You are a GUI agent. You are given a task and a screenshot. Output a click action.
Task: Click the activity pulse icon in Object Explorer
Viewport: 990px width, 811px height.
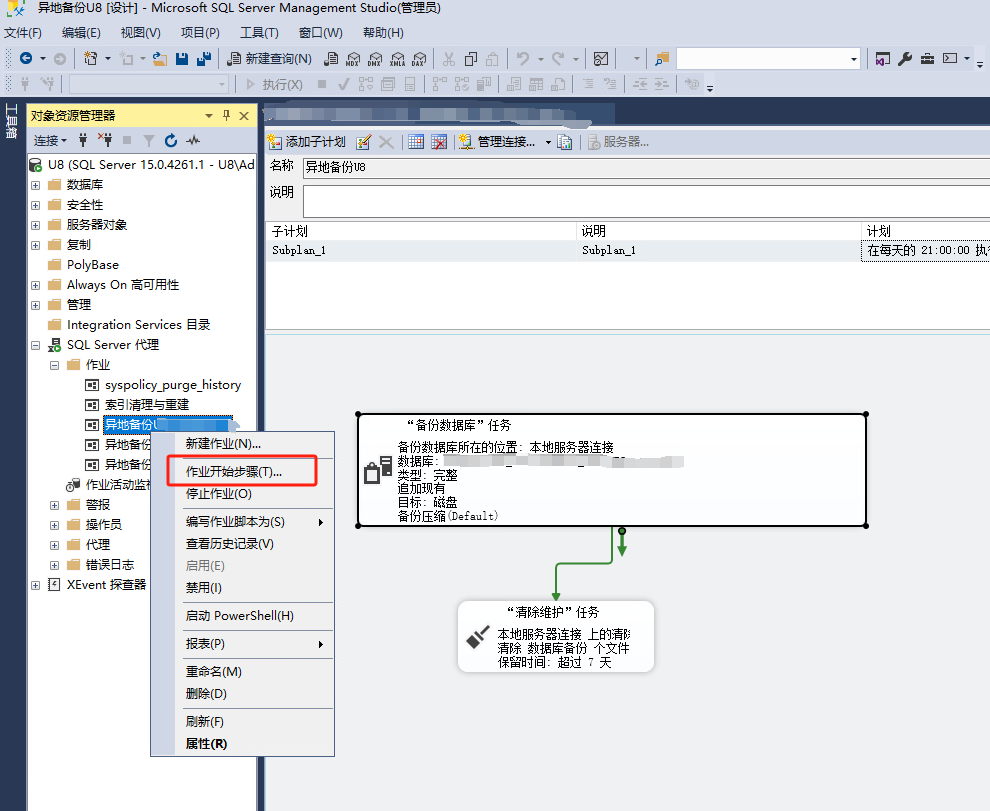pyautogui.click(x=193, y=140)
